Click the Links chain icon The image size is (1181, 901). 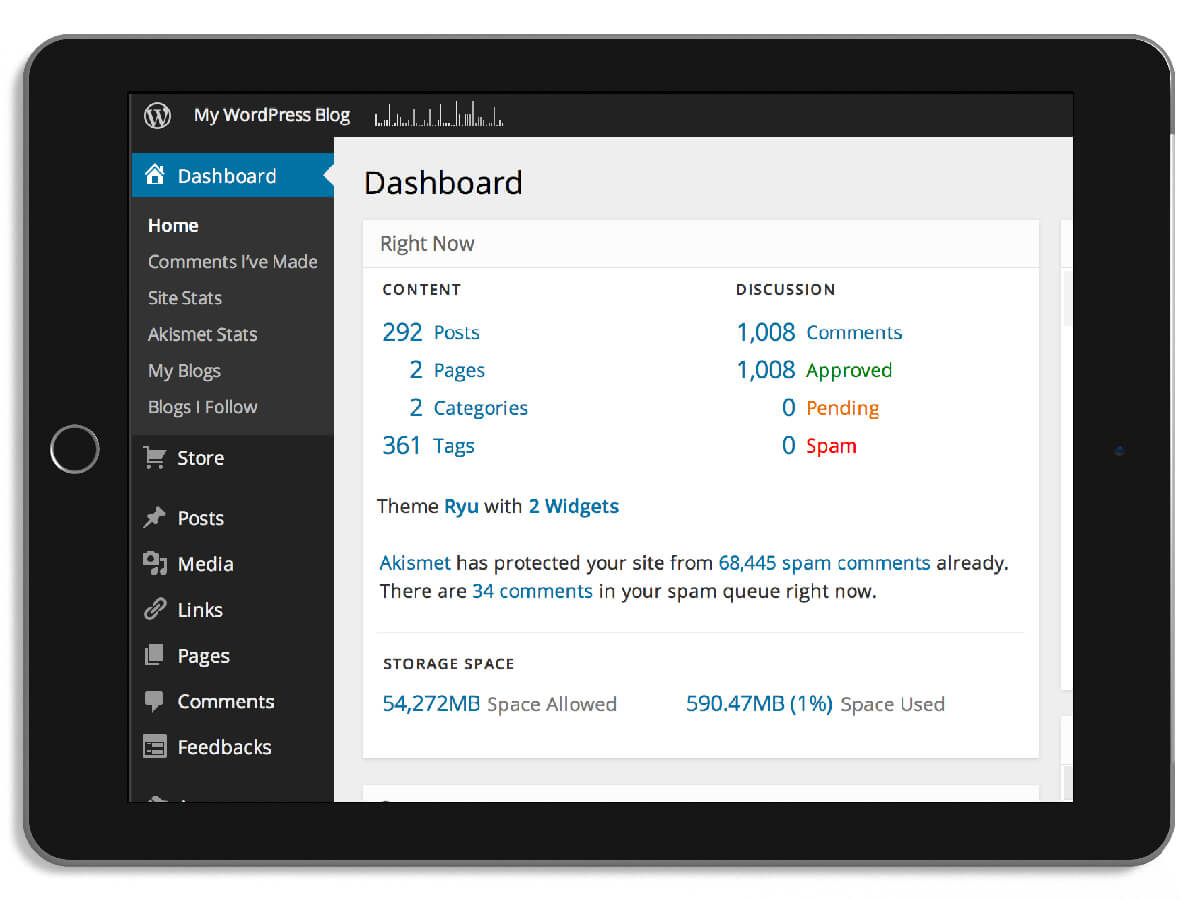pos(154,609)
